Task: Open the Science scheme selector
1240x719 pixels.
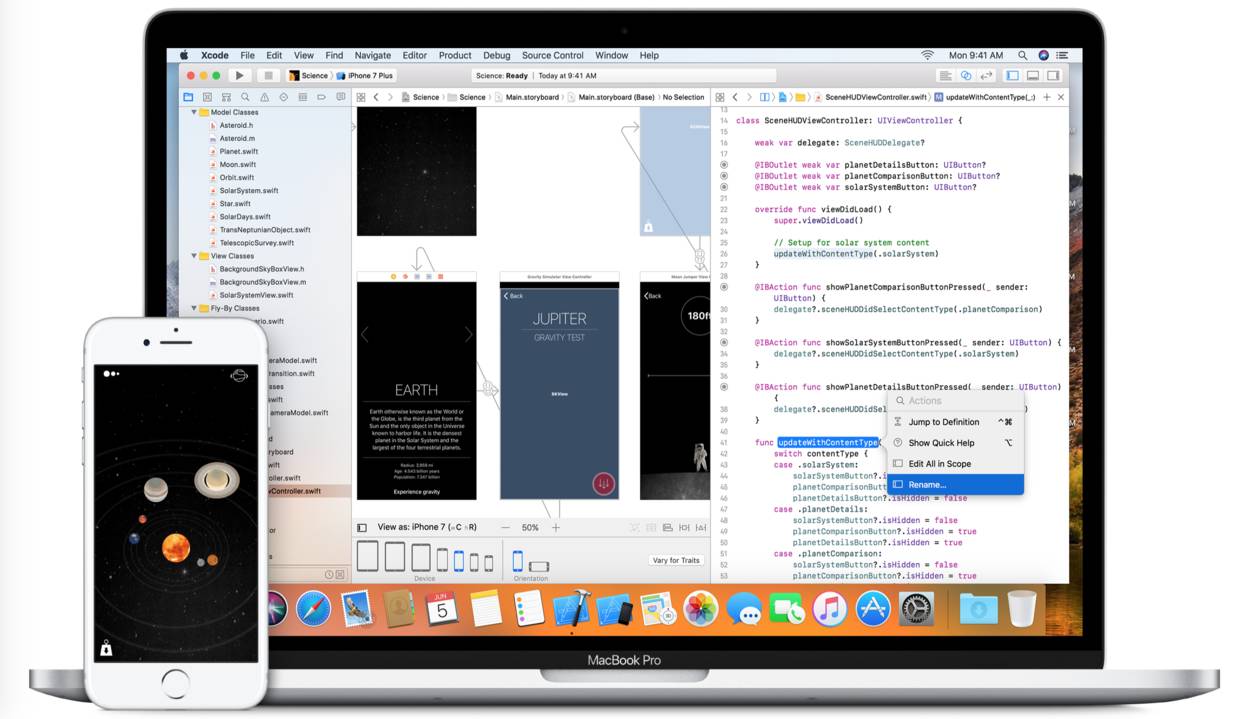Action: (x=308, y=75)
